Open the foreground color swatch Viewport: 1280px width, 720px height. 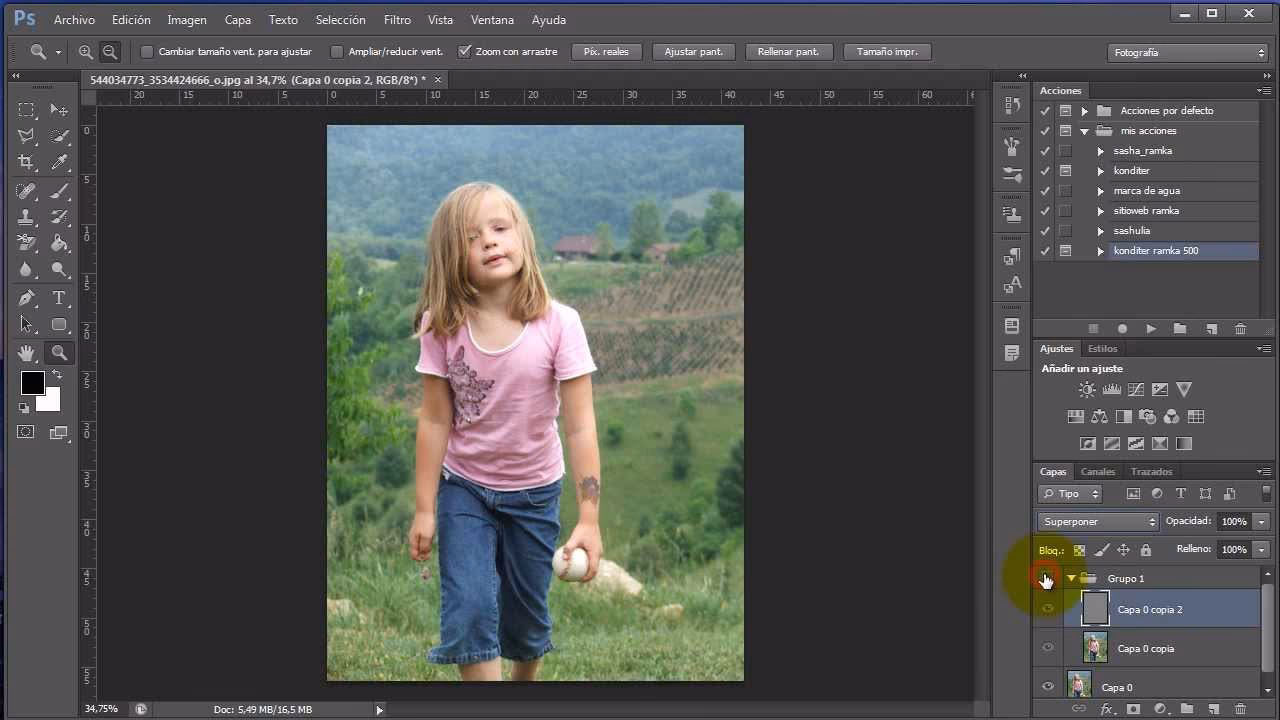click(33, 384)
